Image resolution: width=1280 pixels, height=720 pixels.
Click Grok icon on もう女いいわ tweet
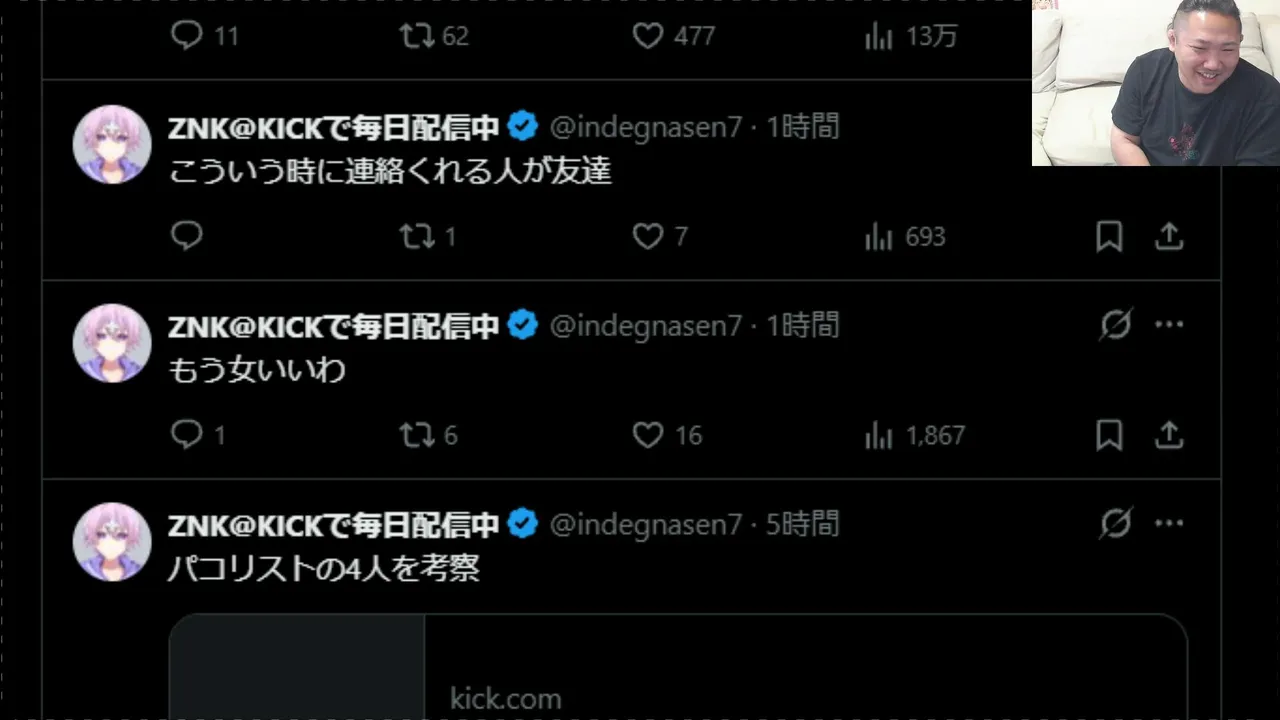coord(1116,325)
